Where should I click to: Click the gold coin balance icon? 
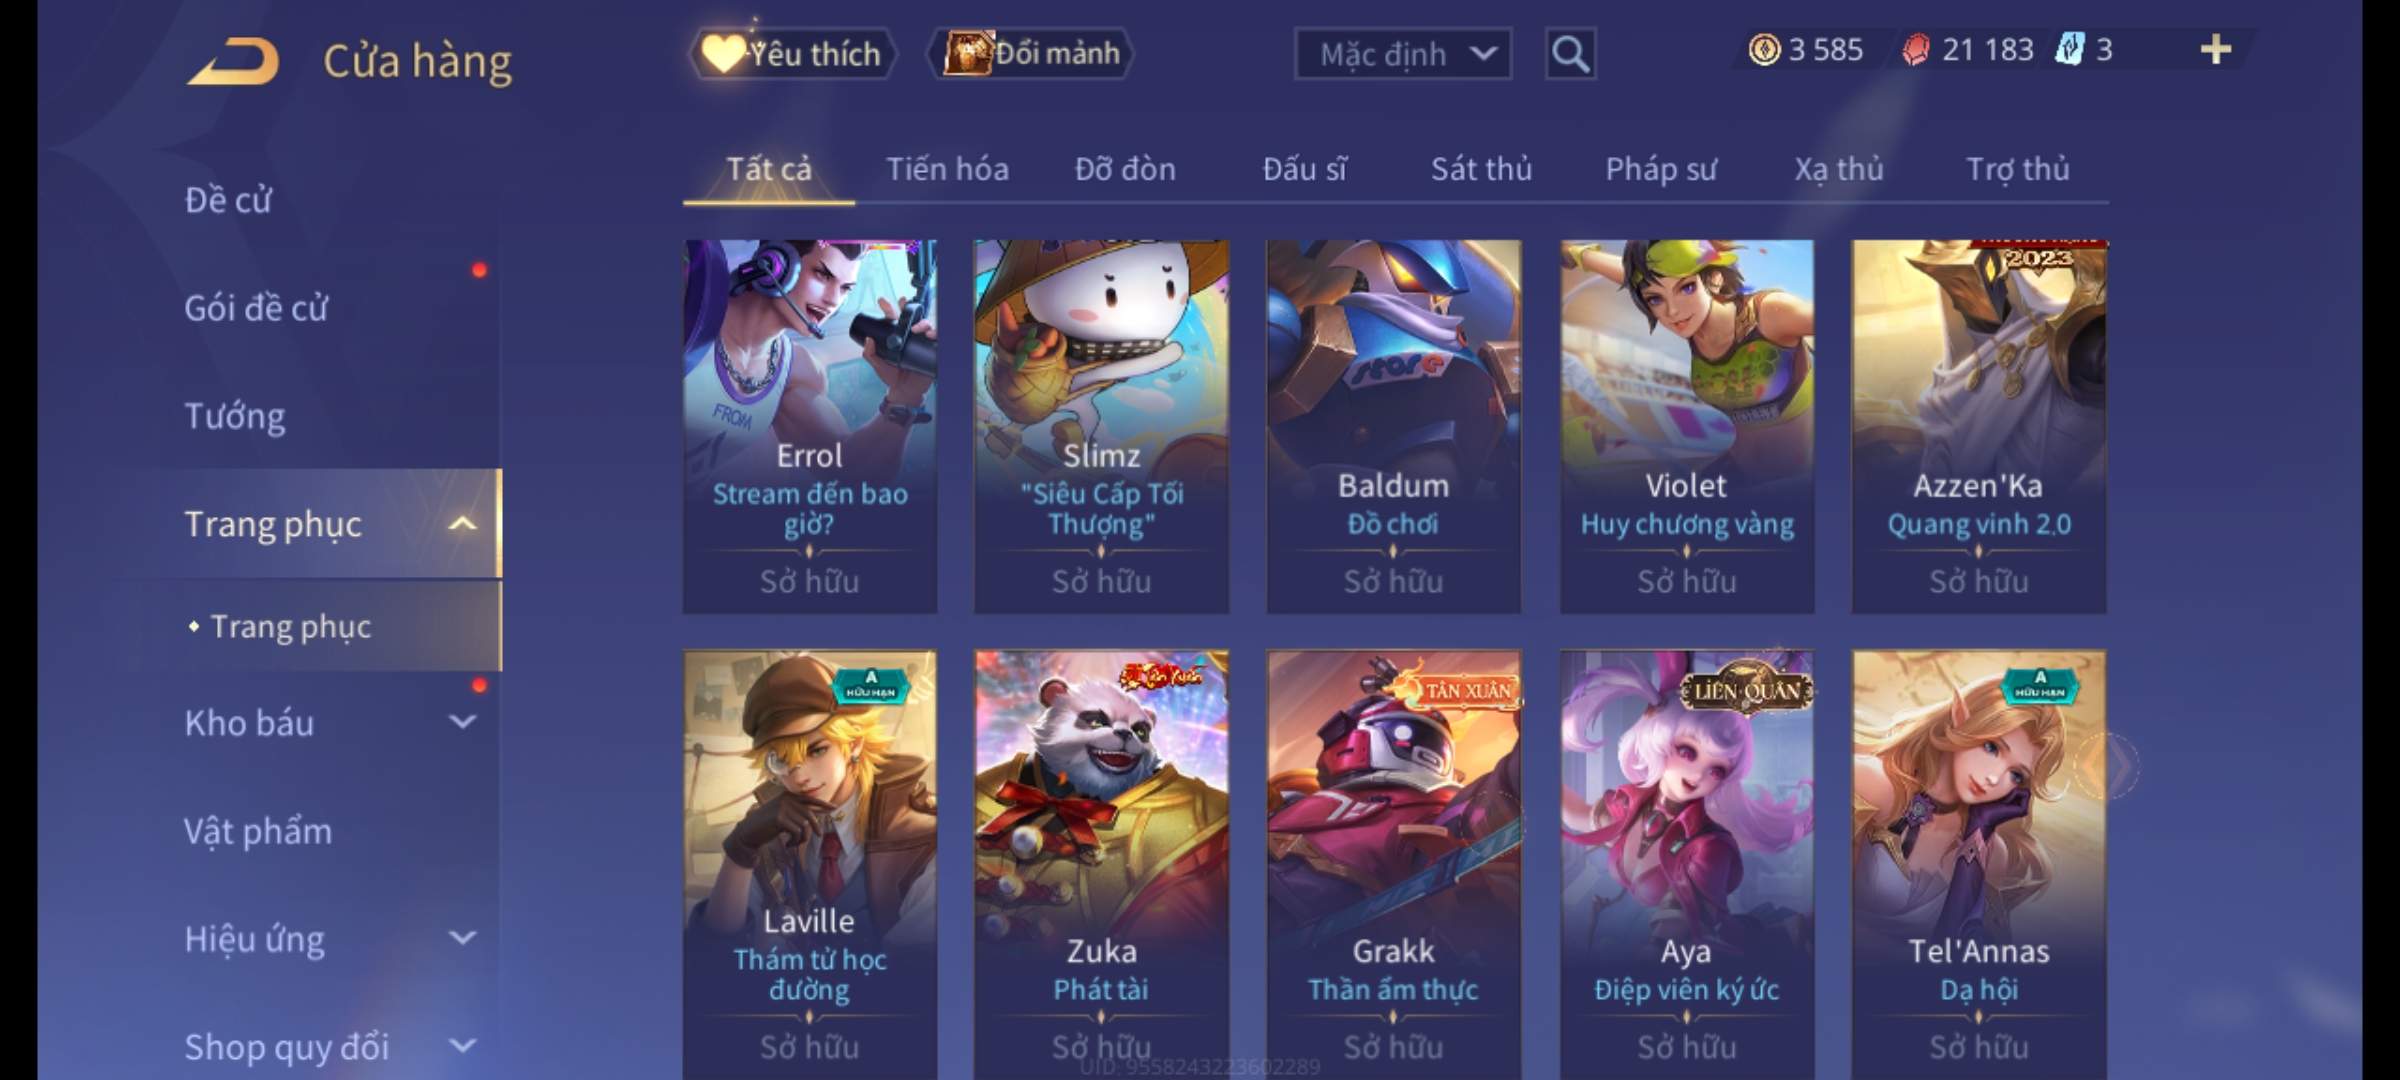tap(1764, 49)
